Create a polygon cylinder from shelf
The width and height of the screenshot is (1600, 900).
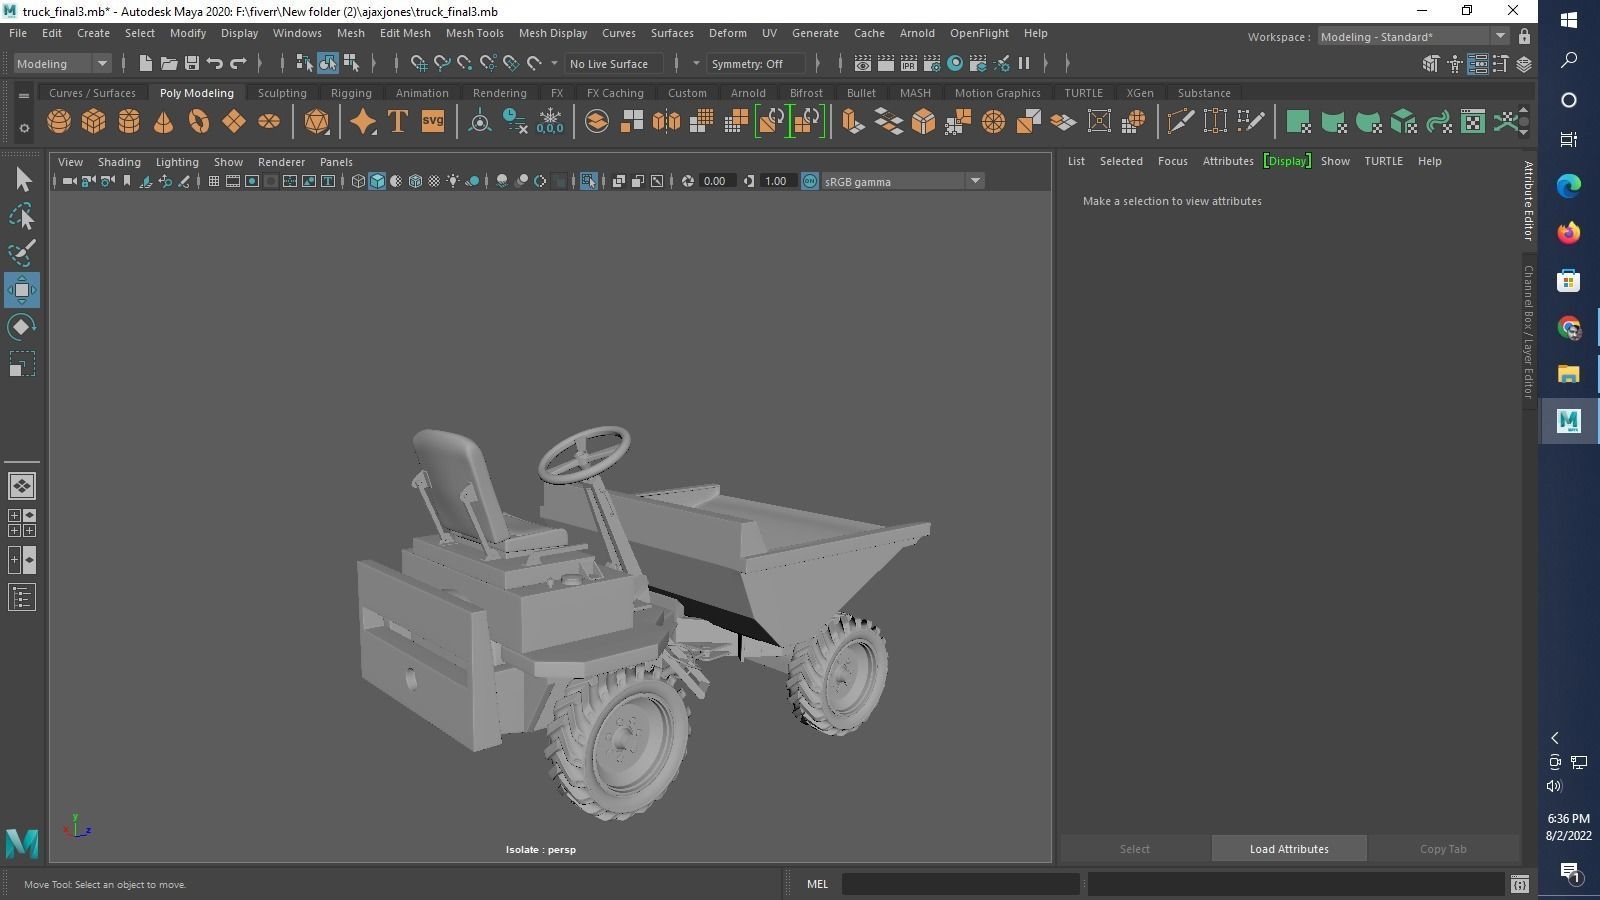pyautogui.click(x=129, y=122)
